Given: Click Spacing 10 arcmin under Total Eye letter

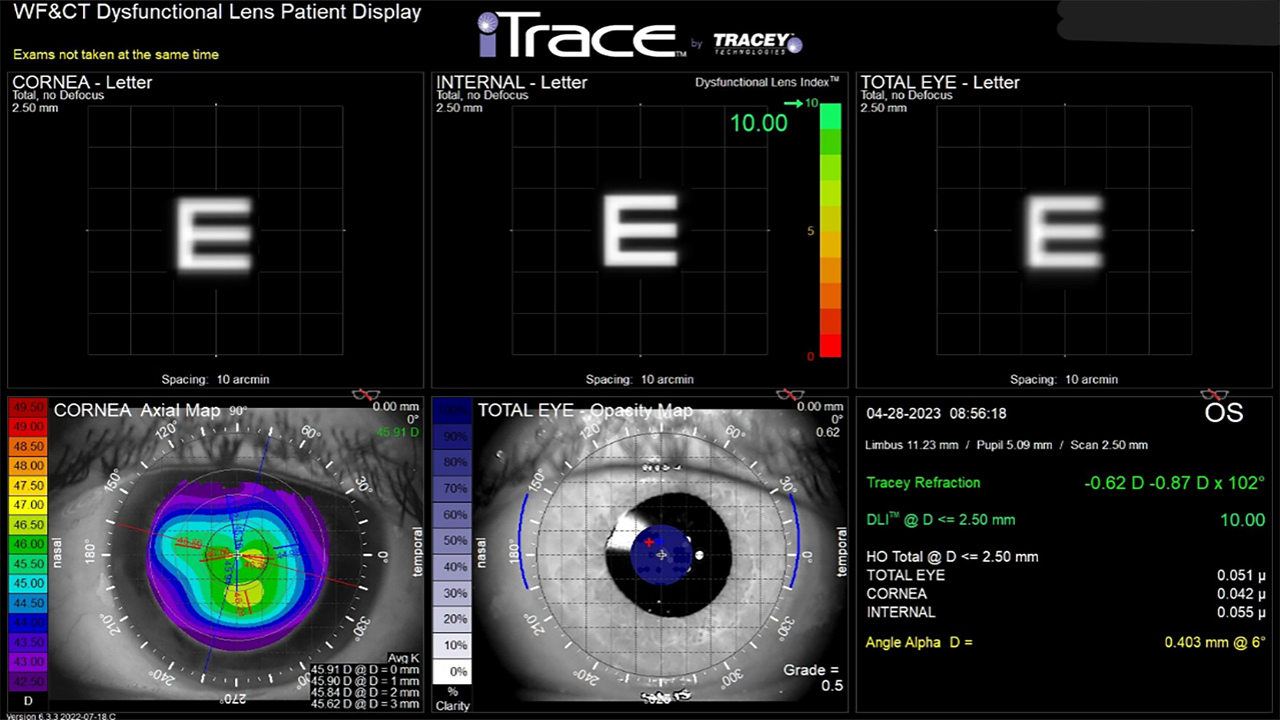Looking at the screenshot, I should click(1064, 379).
